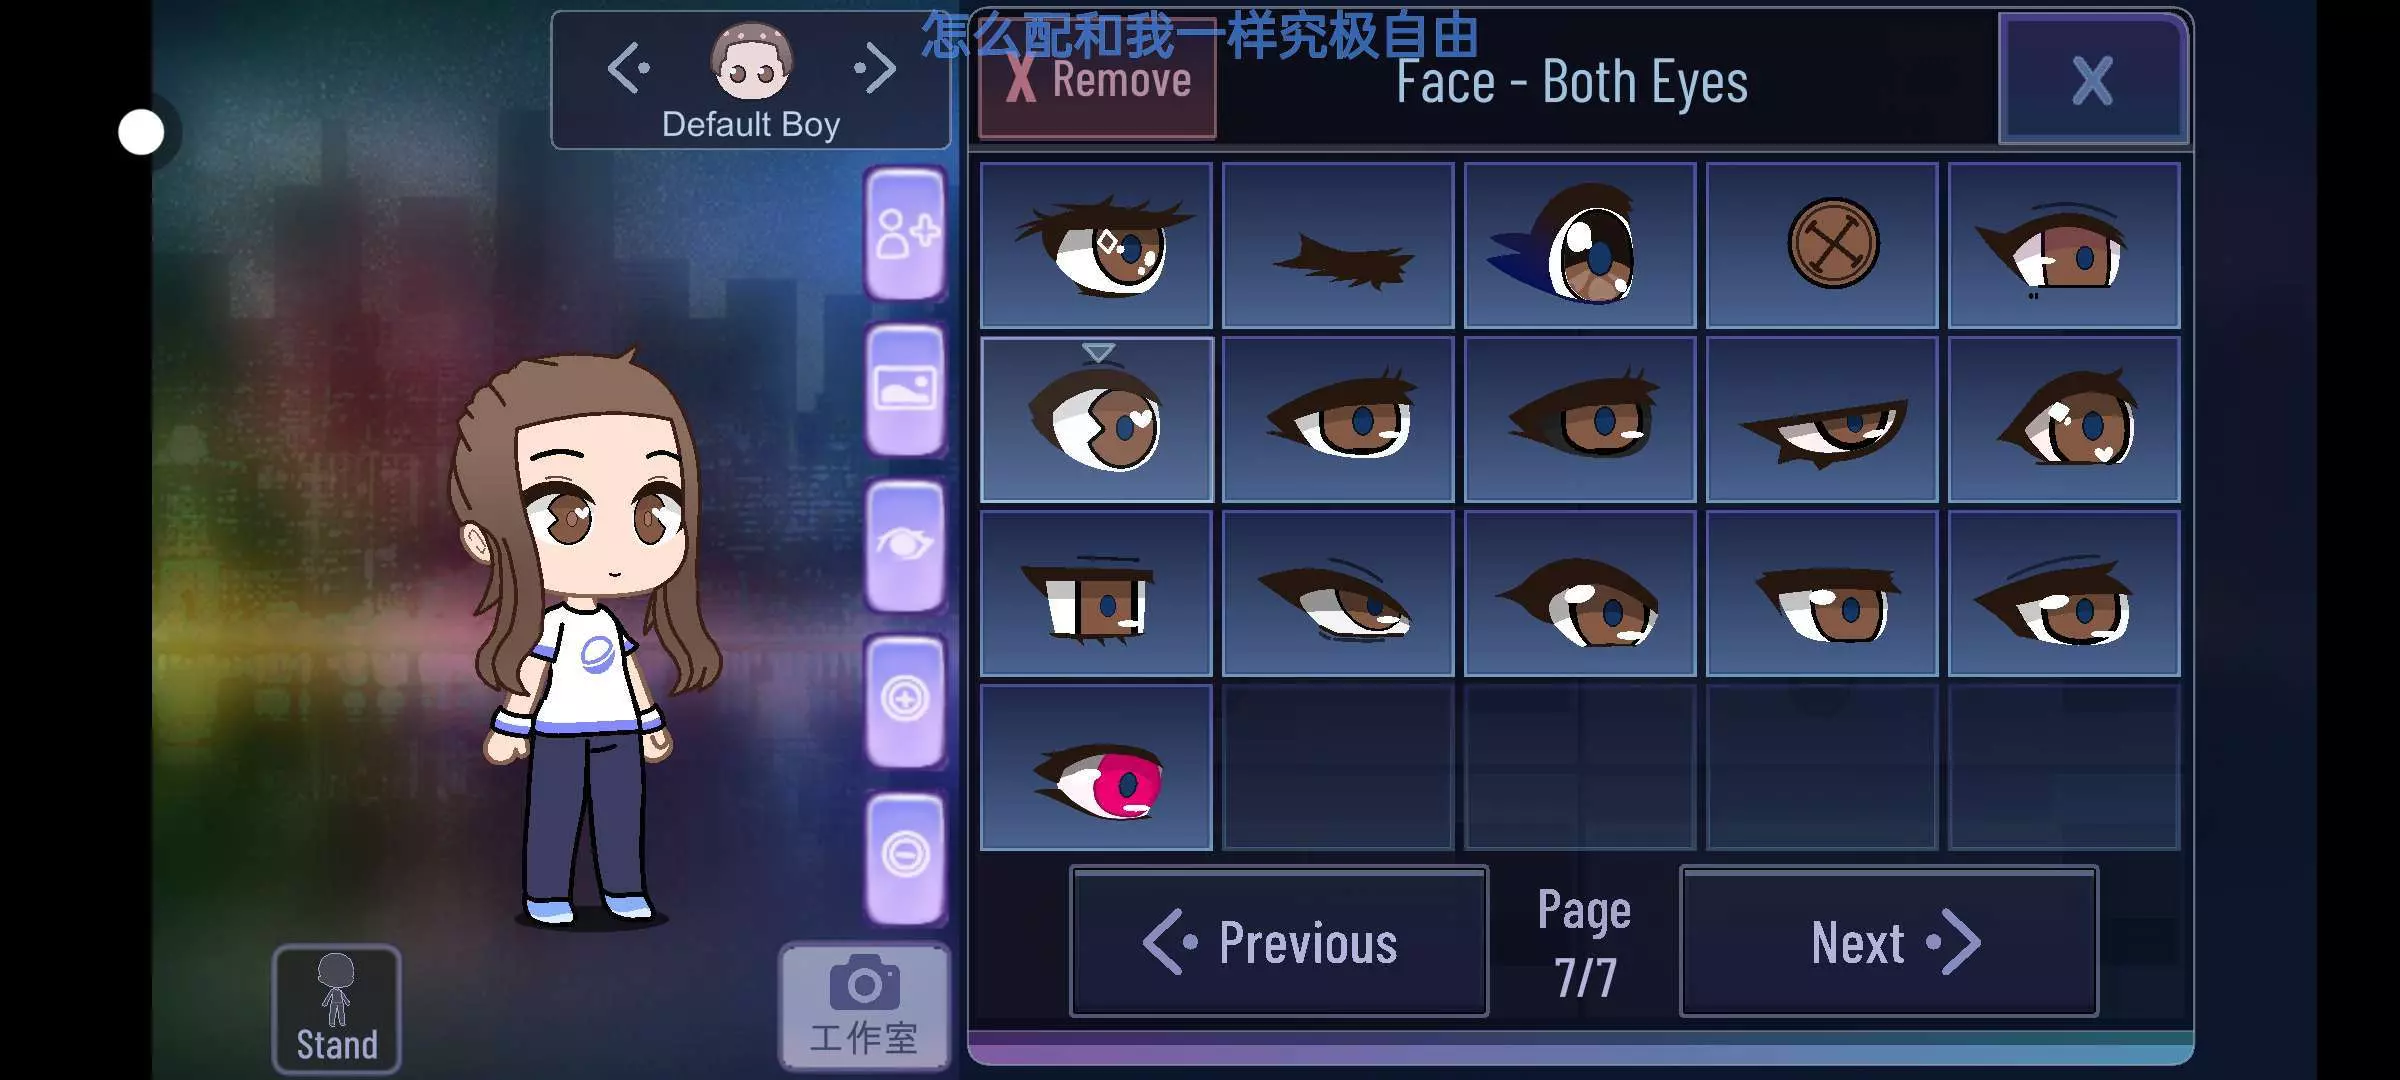The image size is (2400, 1080).
Task: Click the zoom in plus icon
Action: (906, 699)
